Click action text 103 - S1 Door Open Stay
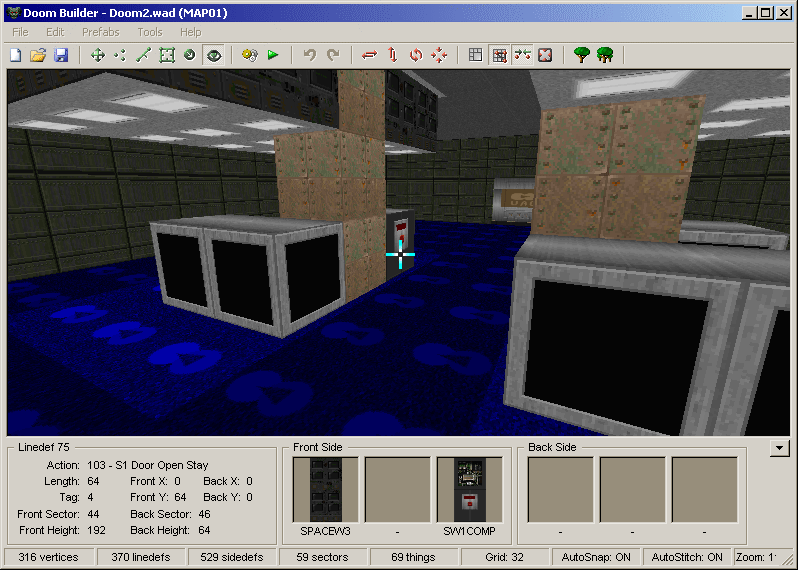This screenshot has width=798, height=570. 148,465
